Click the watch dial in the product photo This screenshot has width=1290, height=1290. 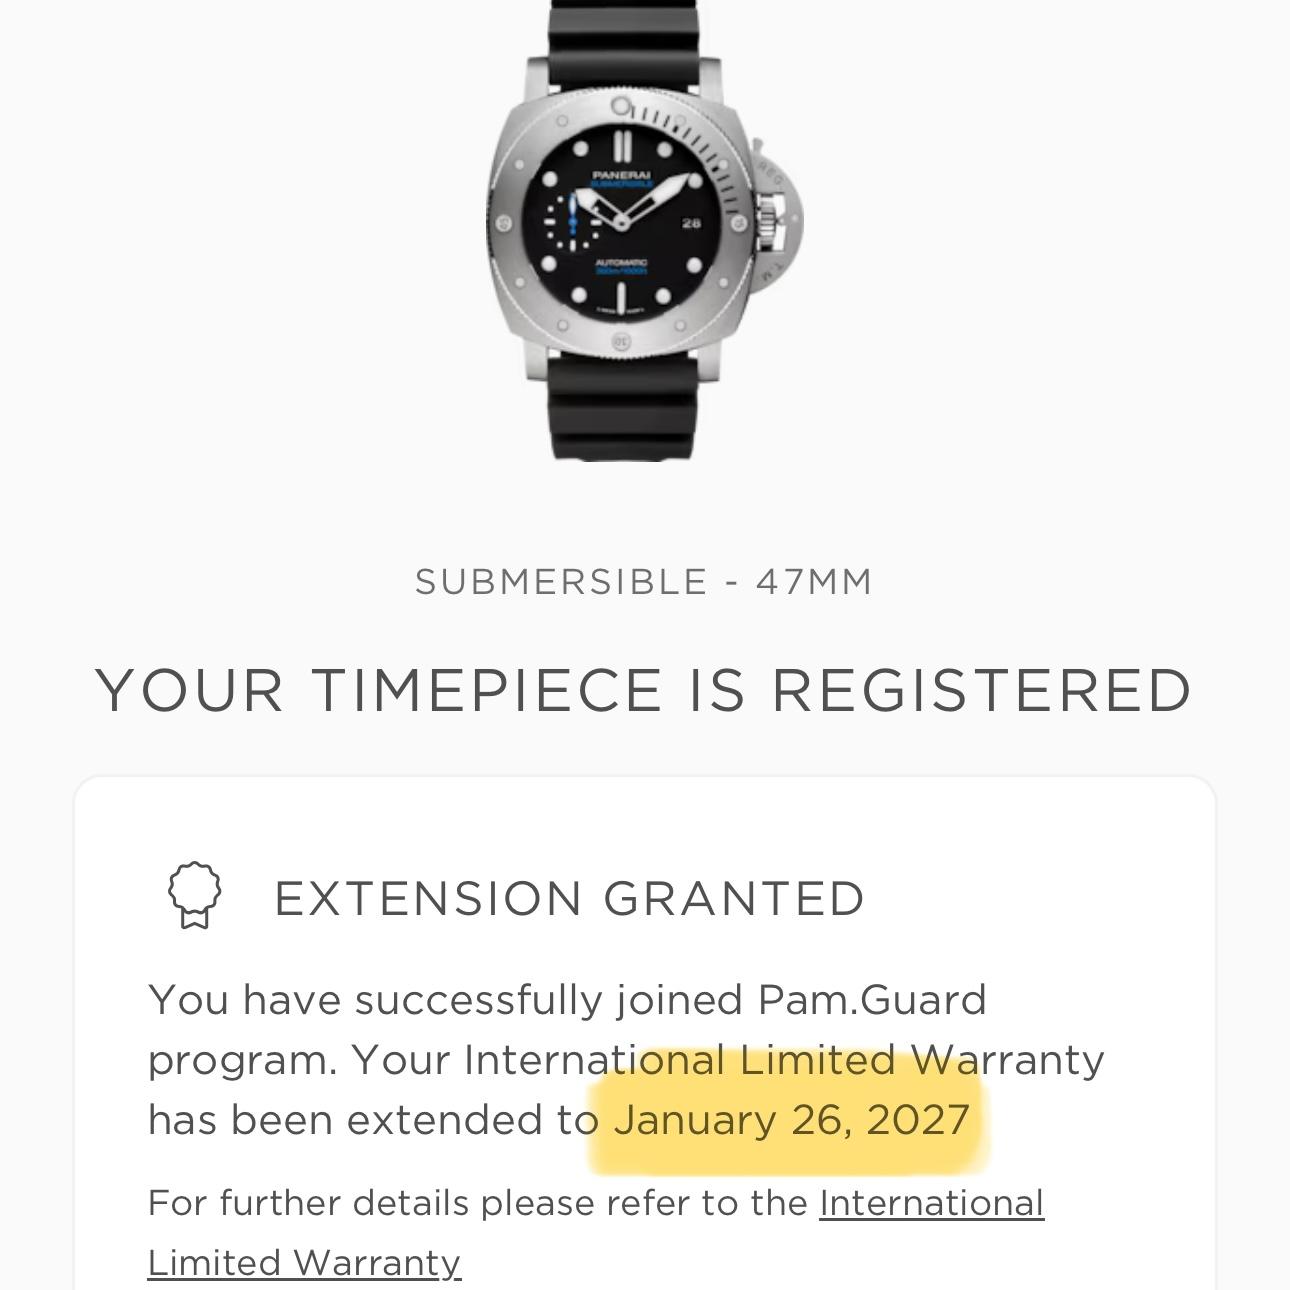pyautogui.click(x=622, y=220)
